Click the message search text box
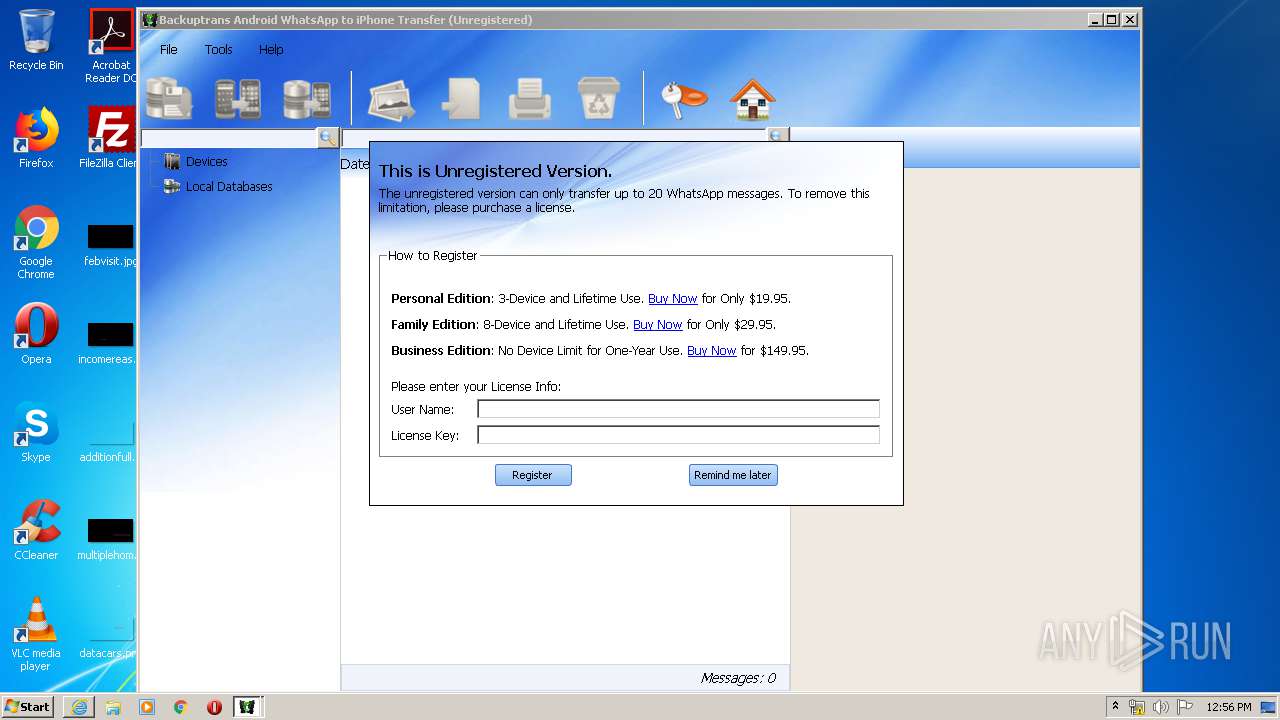The width and height of the screenshot is (1280, 720). click(x=555, y=135)
